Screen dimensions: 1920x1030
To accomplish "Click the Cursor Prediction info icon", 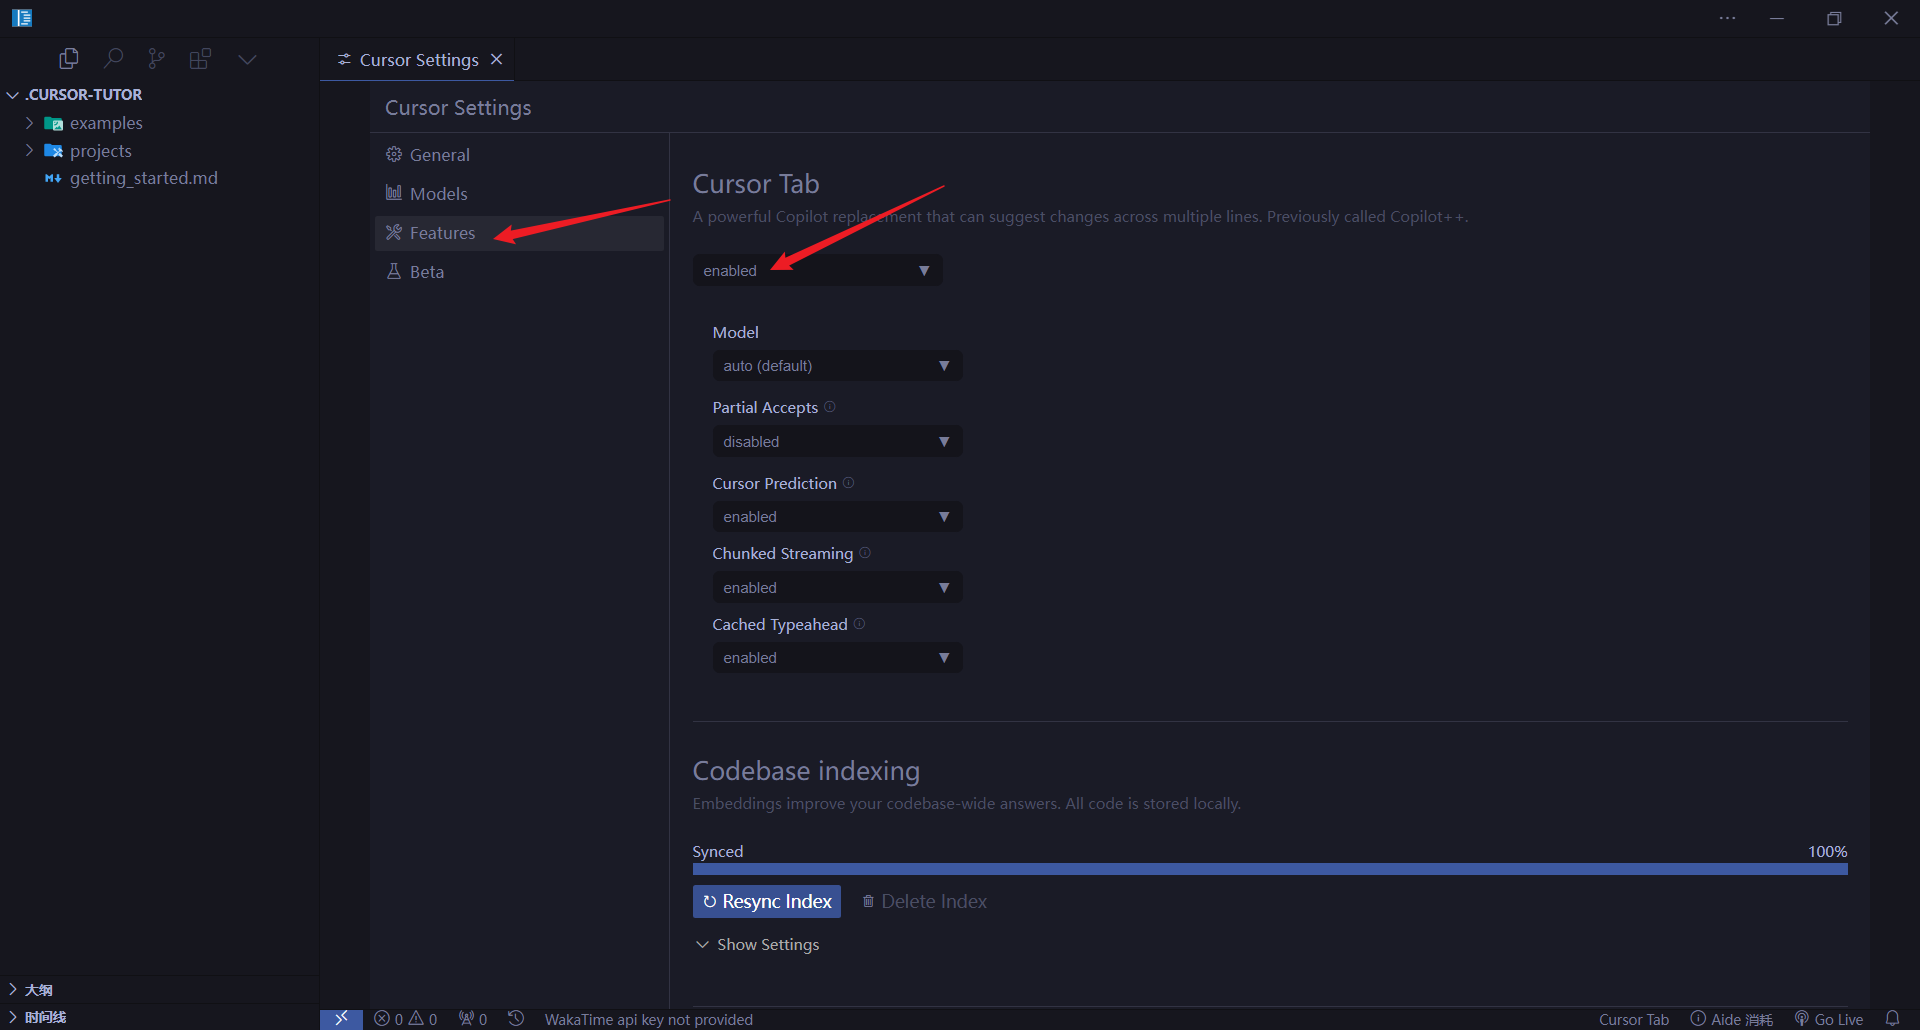I will [848, 483].
